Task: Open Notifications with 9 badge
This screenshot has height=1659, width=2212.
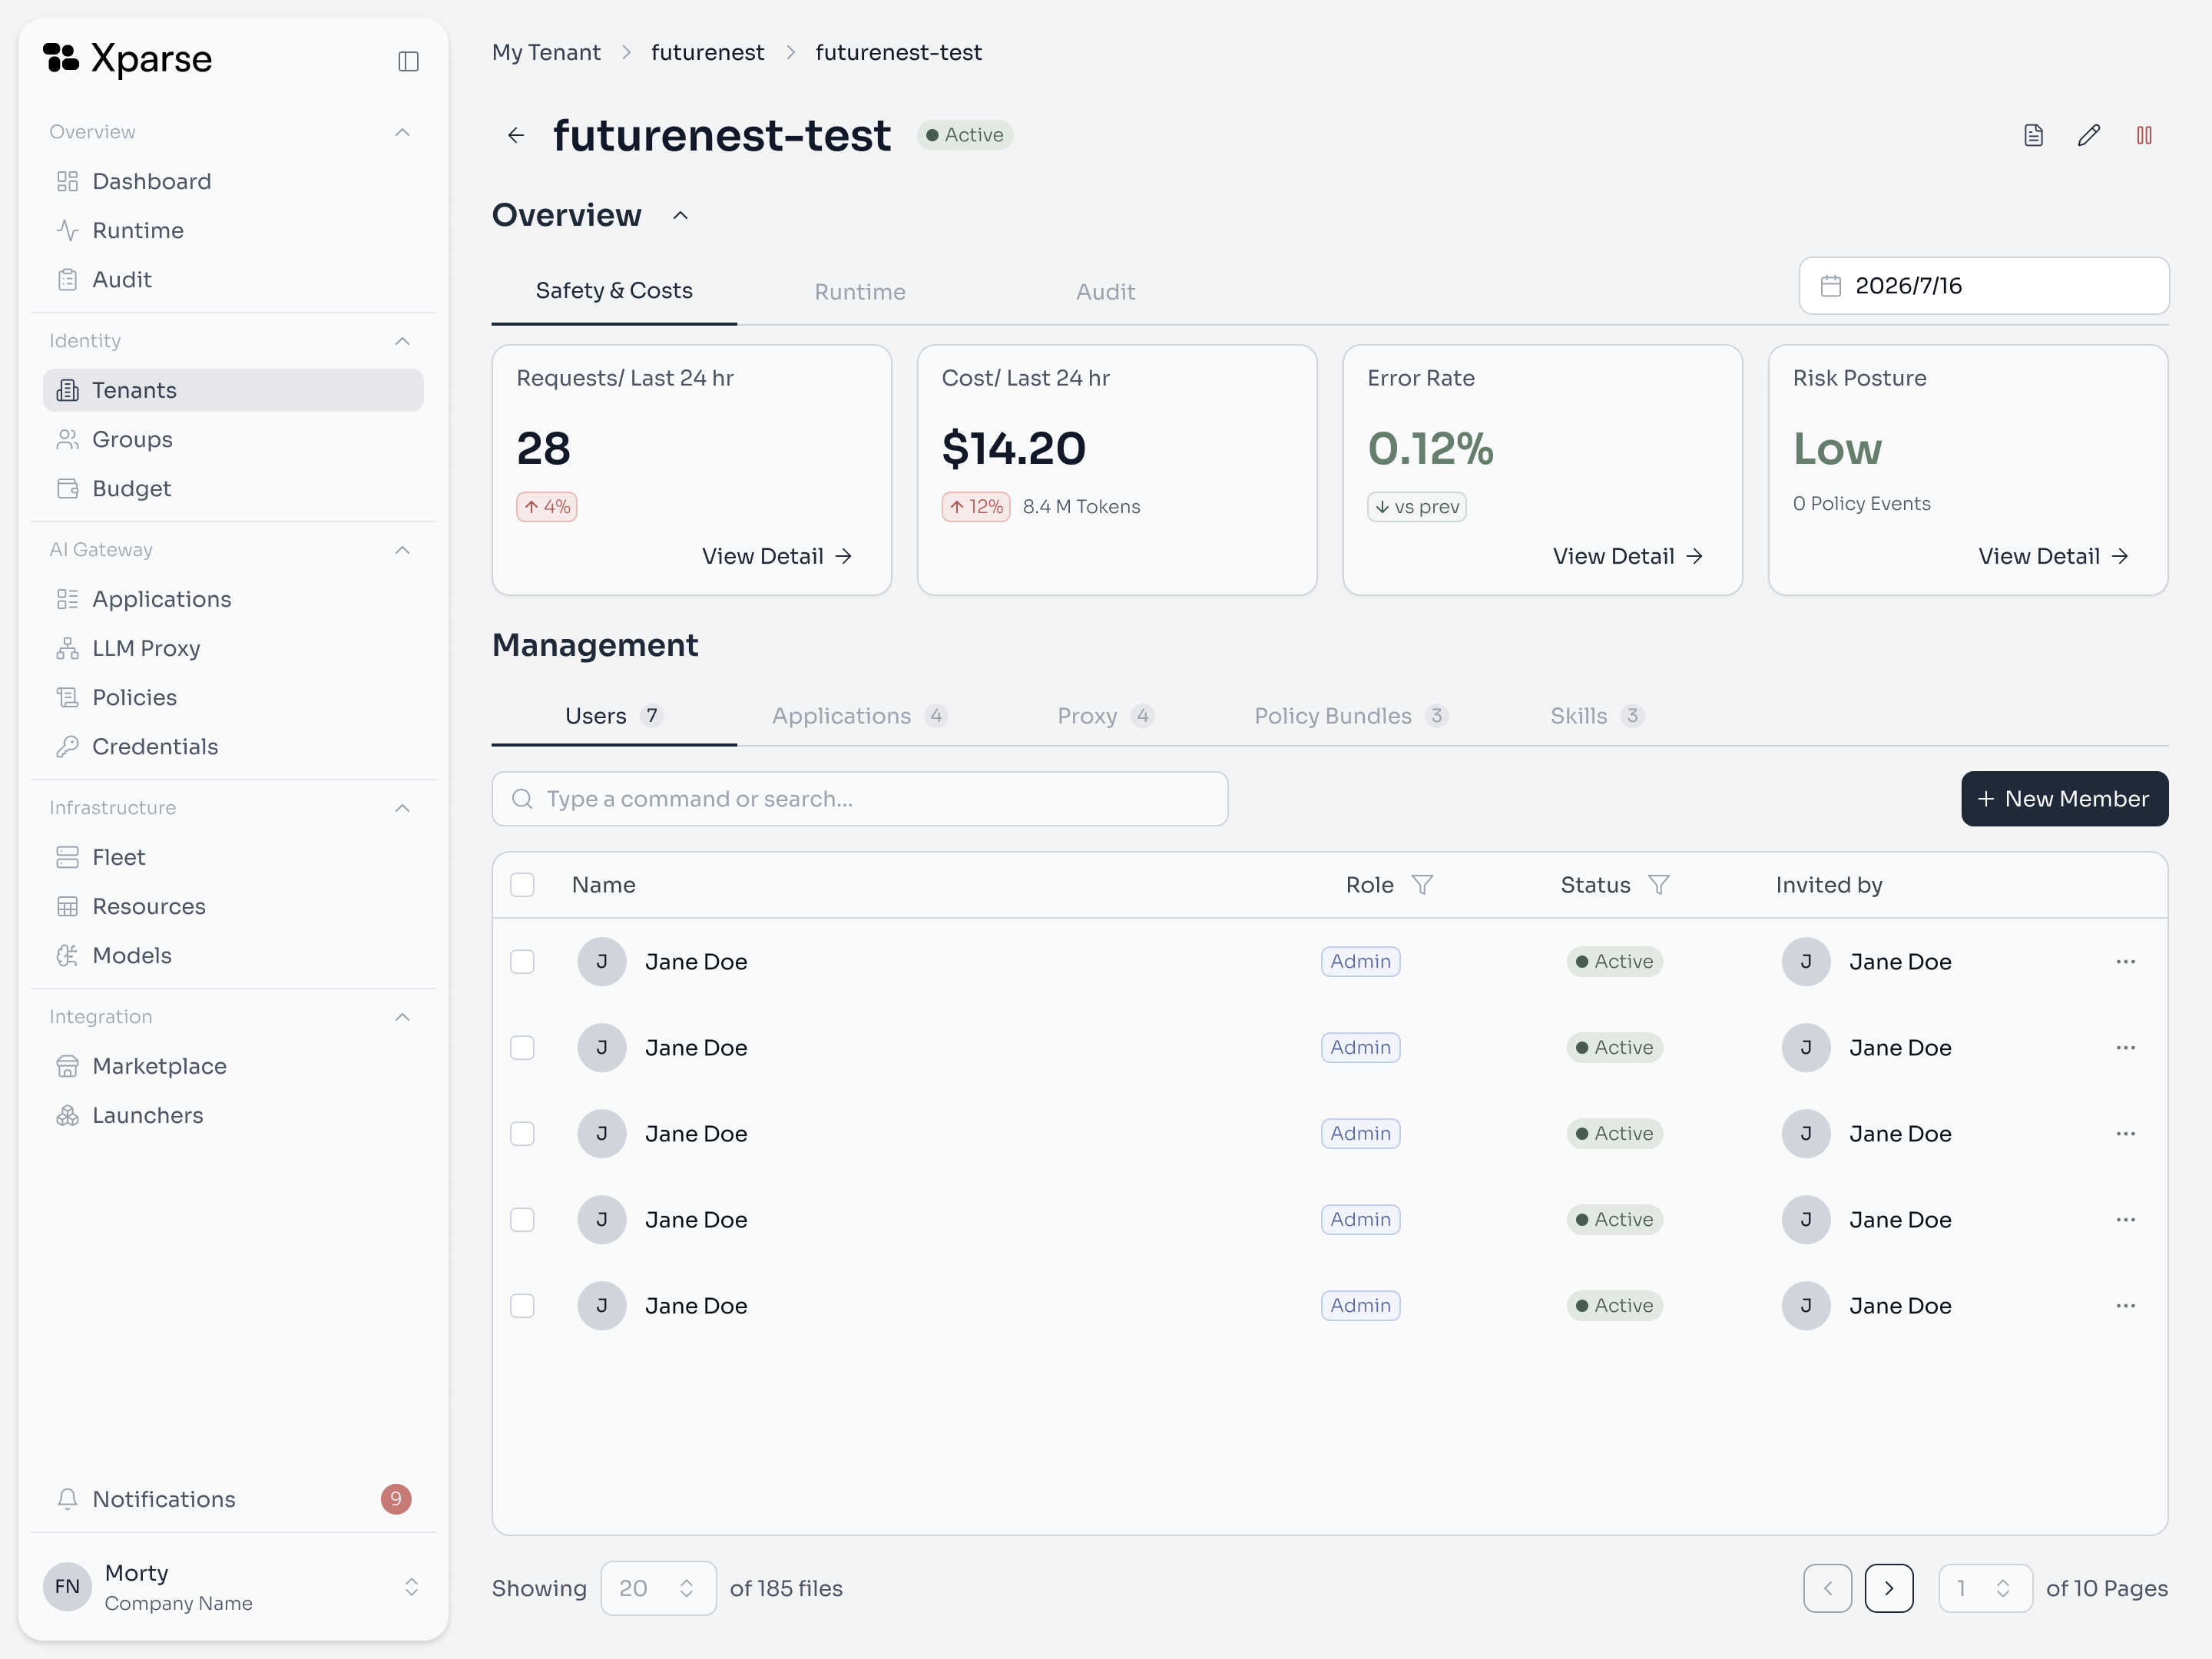Action: (233, 1498)
